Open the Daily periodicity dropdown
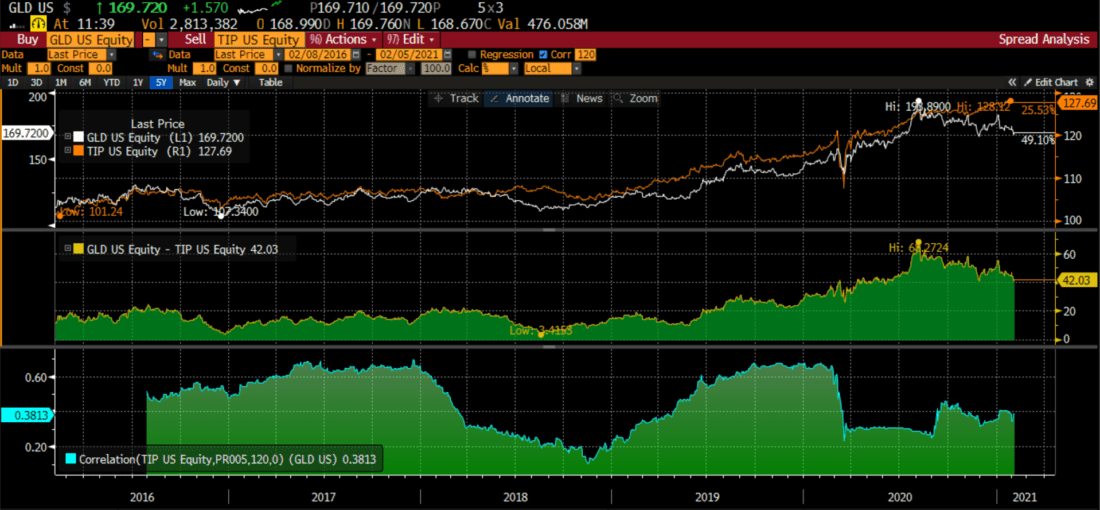 [x=223, y=82]
